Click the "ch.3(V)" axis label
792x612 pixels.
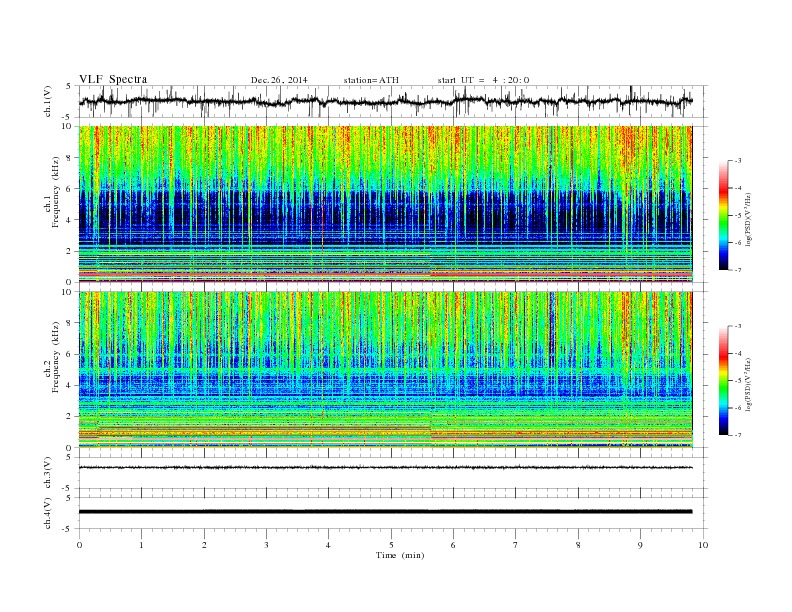48,473
